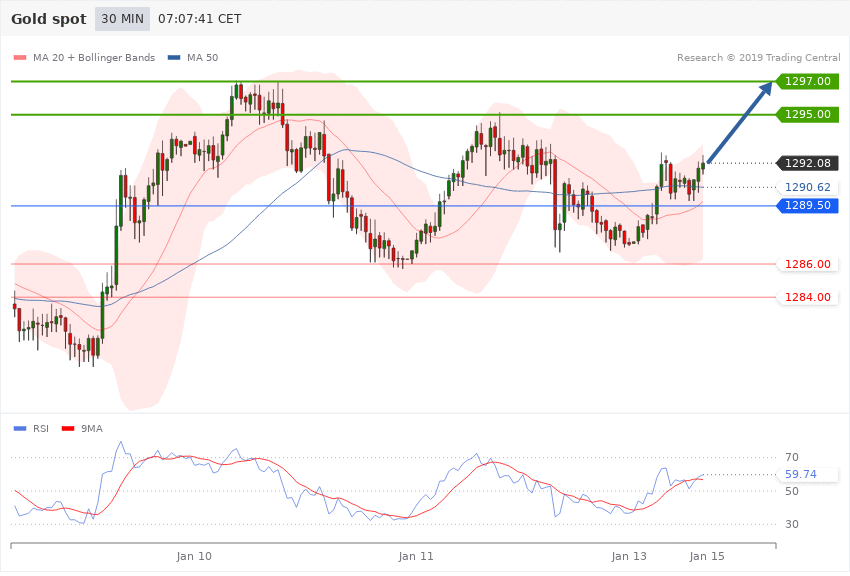The height and width of the screenshot is (576, 850).
Task: Click the 1290.62 MA 50 value label
Action: click(x=808, y=187)
